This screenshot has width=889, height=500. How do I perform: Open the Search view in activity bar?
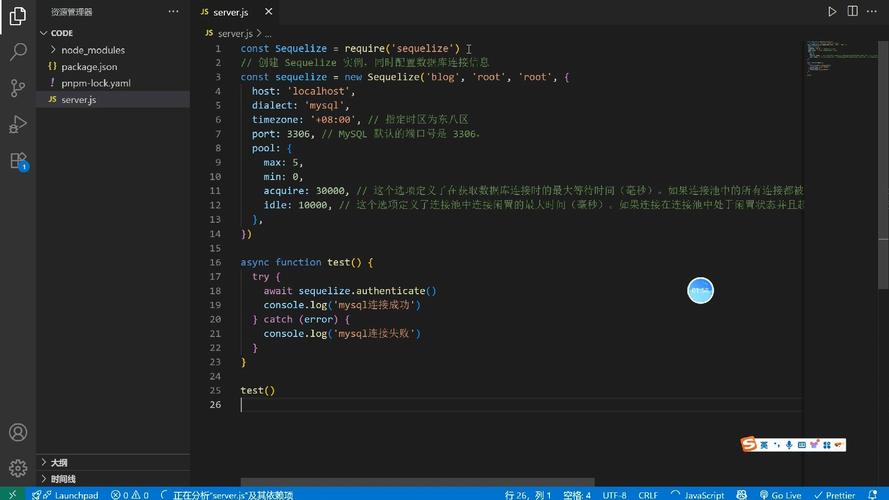[x=18, y=52]
